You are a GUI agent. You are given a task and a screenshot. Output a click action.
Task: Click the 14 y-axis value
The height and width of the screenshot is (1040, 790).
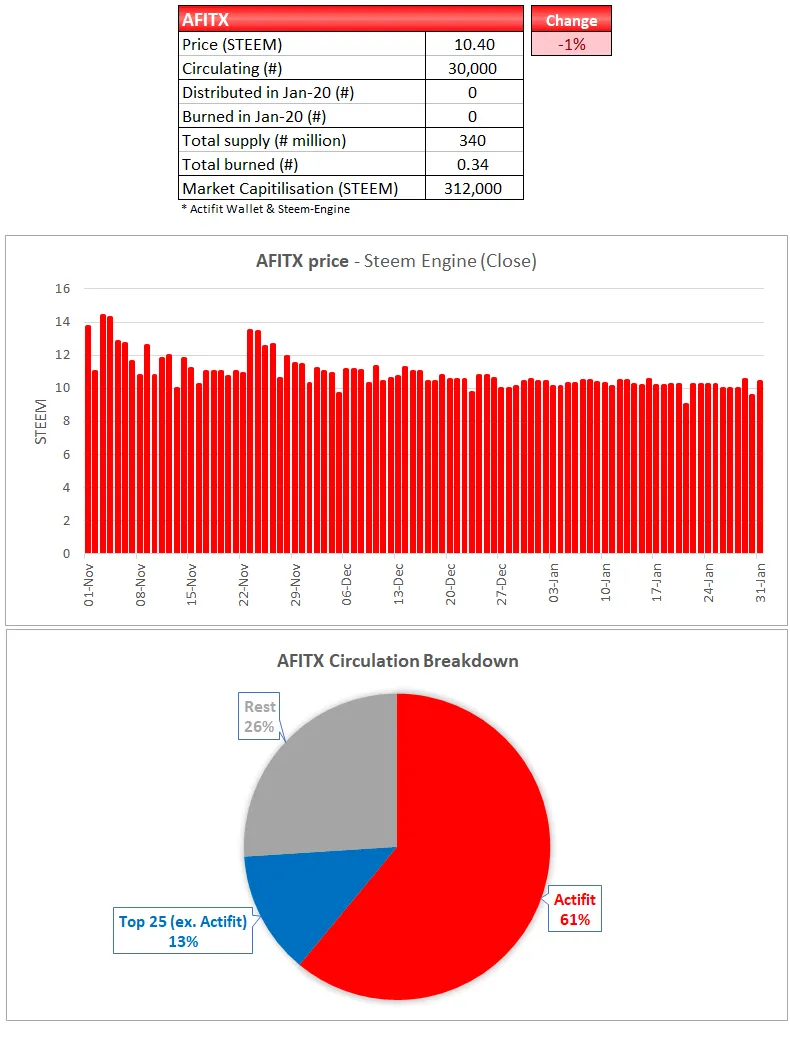62,322
